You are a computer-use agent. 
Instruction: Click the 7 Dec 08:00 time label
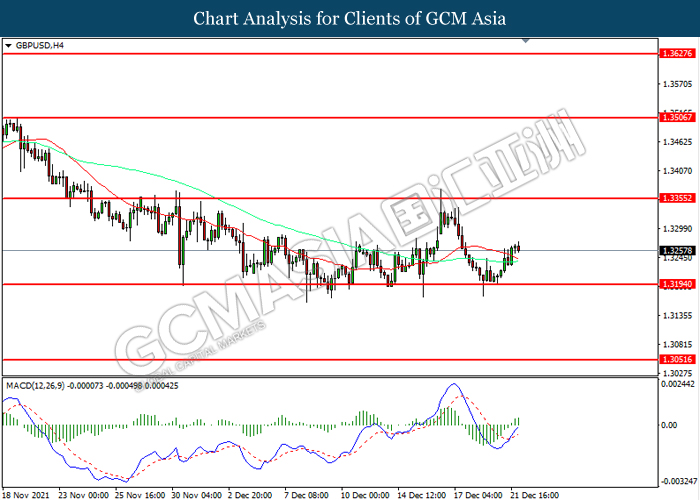tap(306, 495)
